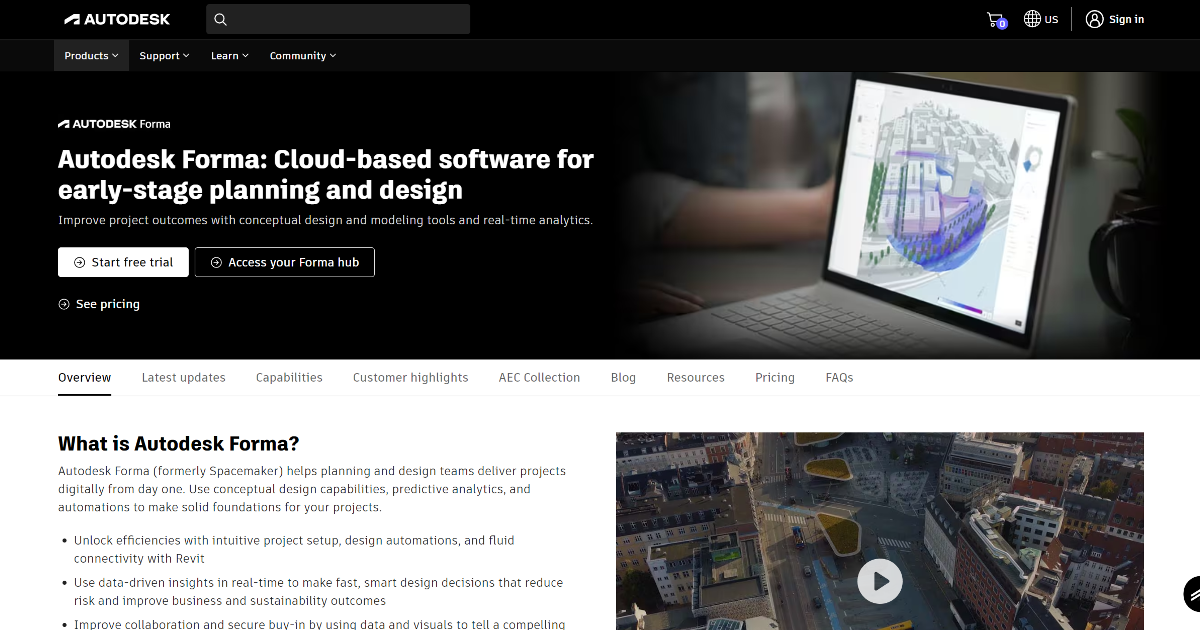Play the aerial city video
This screenshot has width=1200, height=630.
pos(880,581)
